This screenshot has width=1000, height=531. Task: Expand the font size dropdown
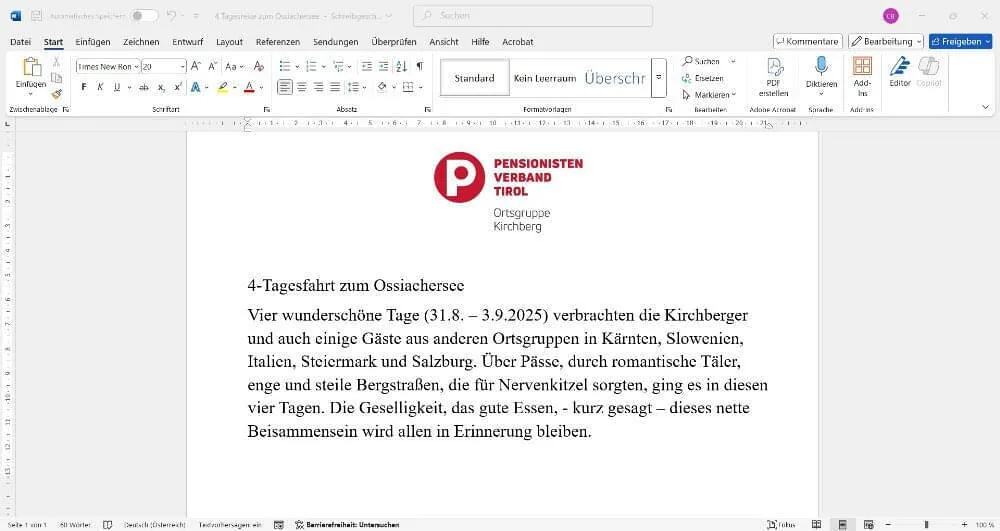(183, 66)
